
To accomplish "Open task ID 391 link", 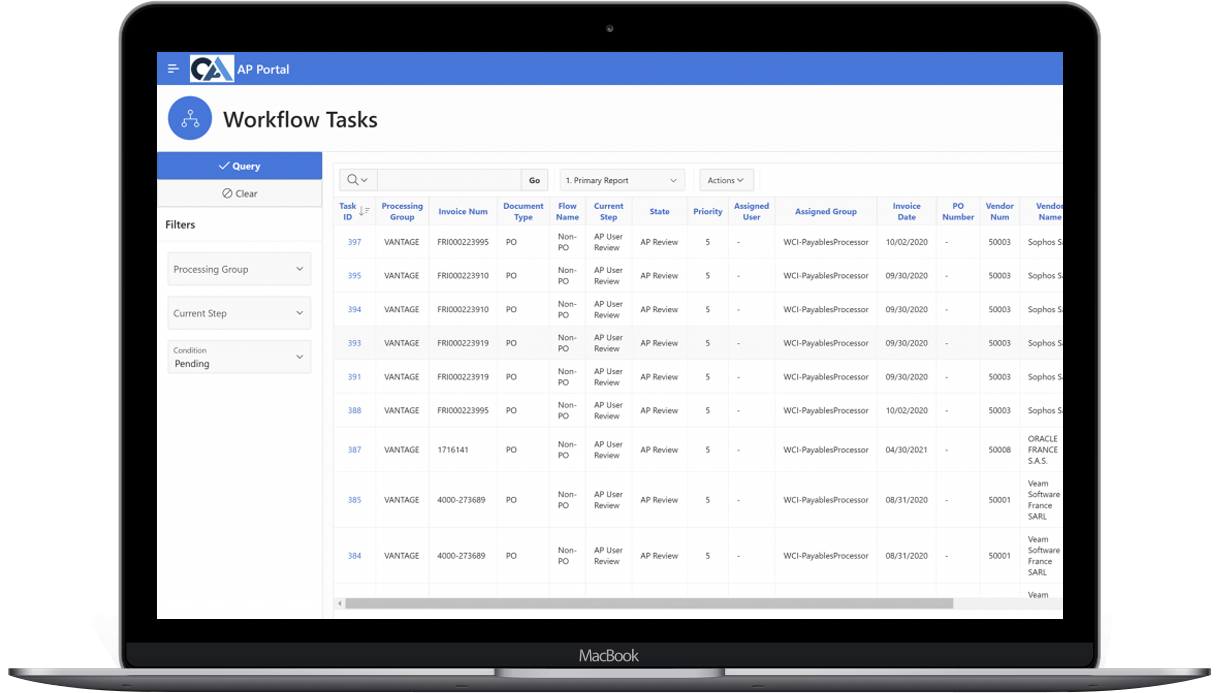I will pyautogui.click(x=354, y=377).
